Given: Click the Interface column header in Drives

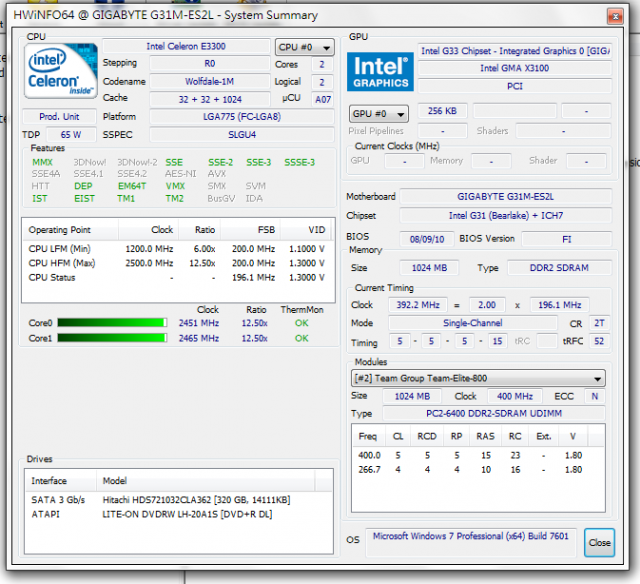Looking at the screenshot, I should 61,481.
